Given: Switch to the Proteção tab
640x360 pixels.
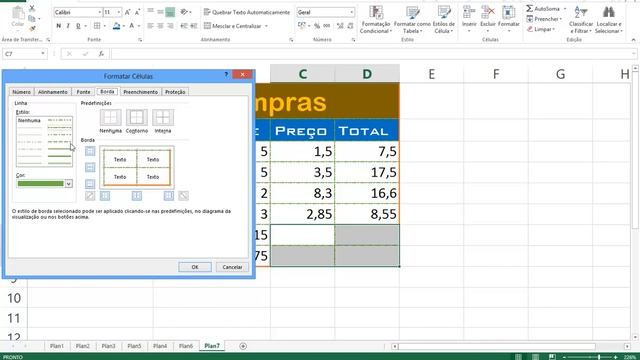Looking at the screenshot, I should (x=175, y=92).
